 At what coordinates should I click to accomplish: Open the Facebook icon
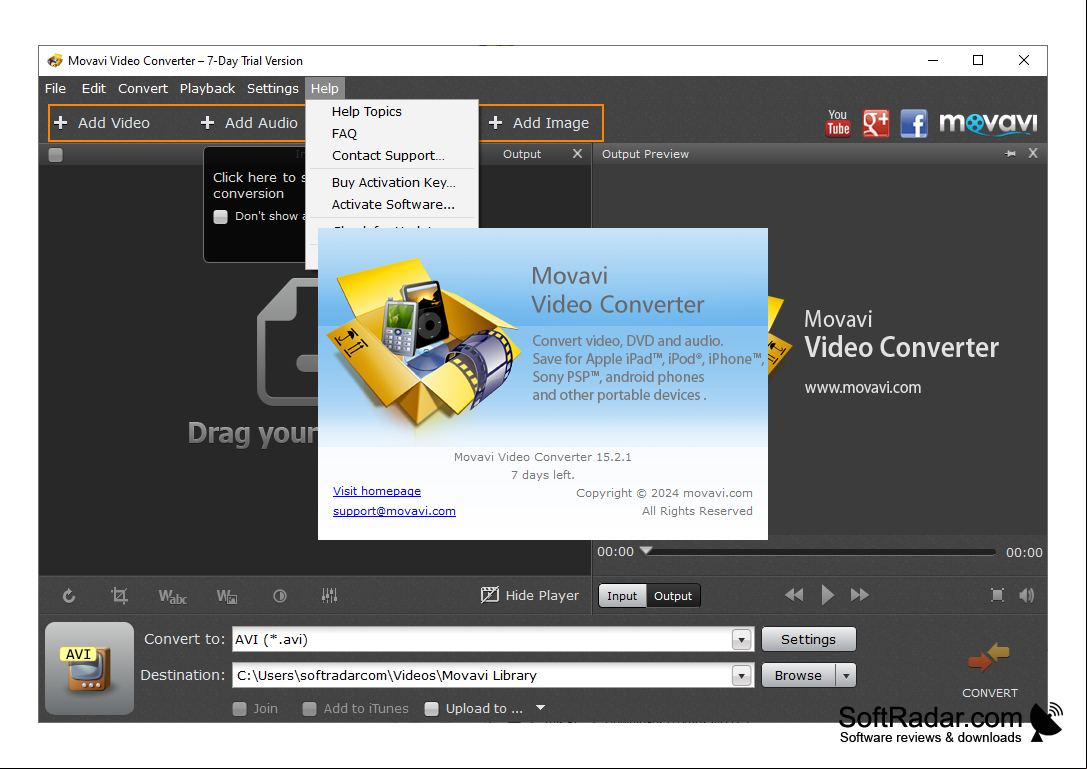click(x=914, y=123)
